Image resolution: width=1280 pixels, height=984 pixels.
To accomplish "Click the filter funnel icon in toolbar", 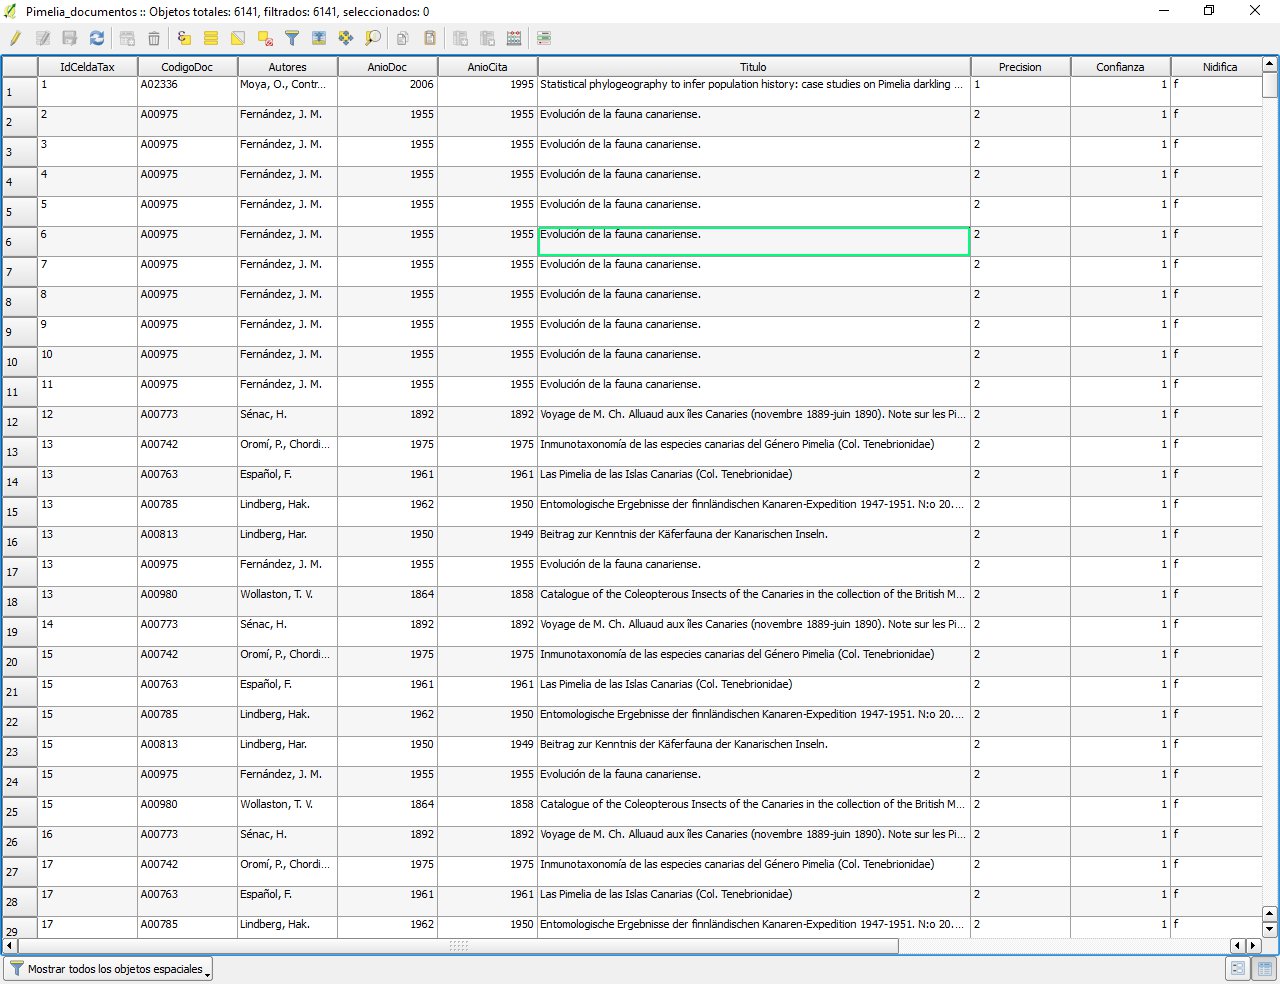I will pos(292,38).
